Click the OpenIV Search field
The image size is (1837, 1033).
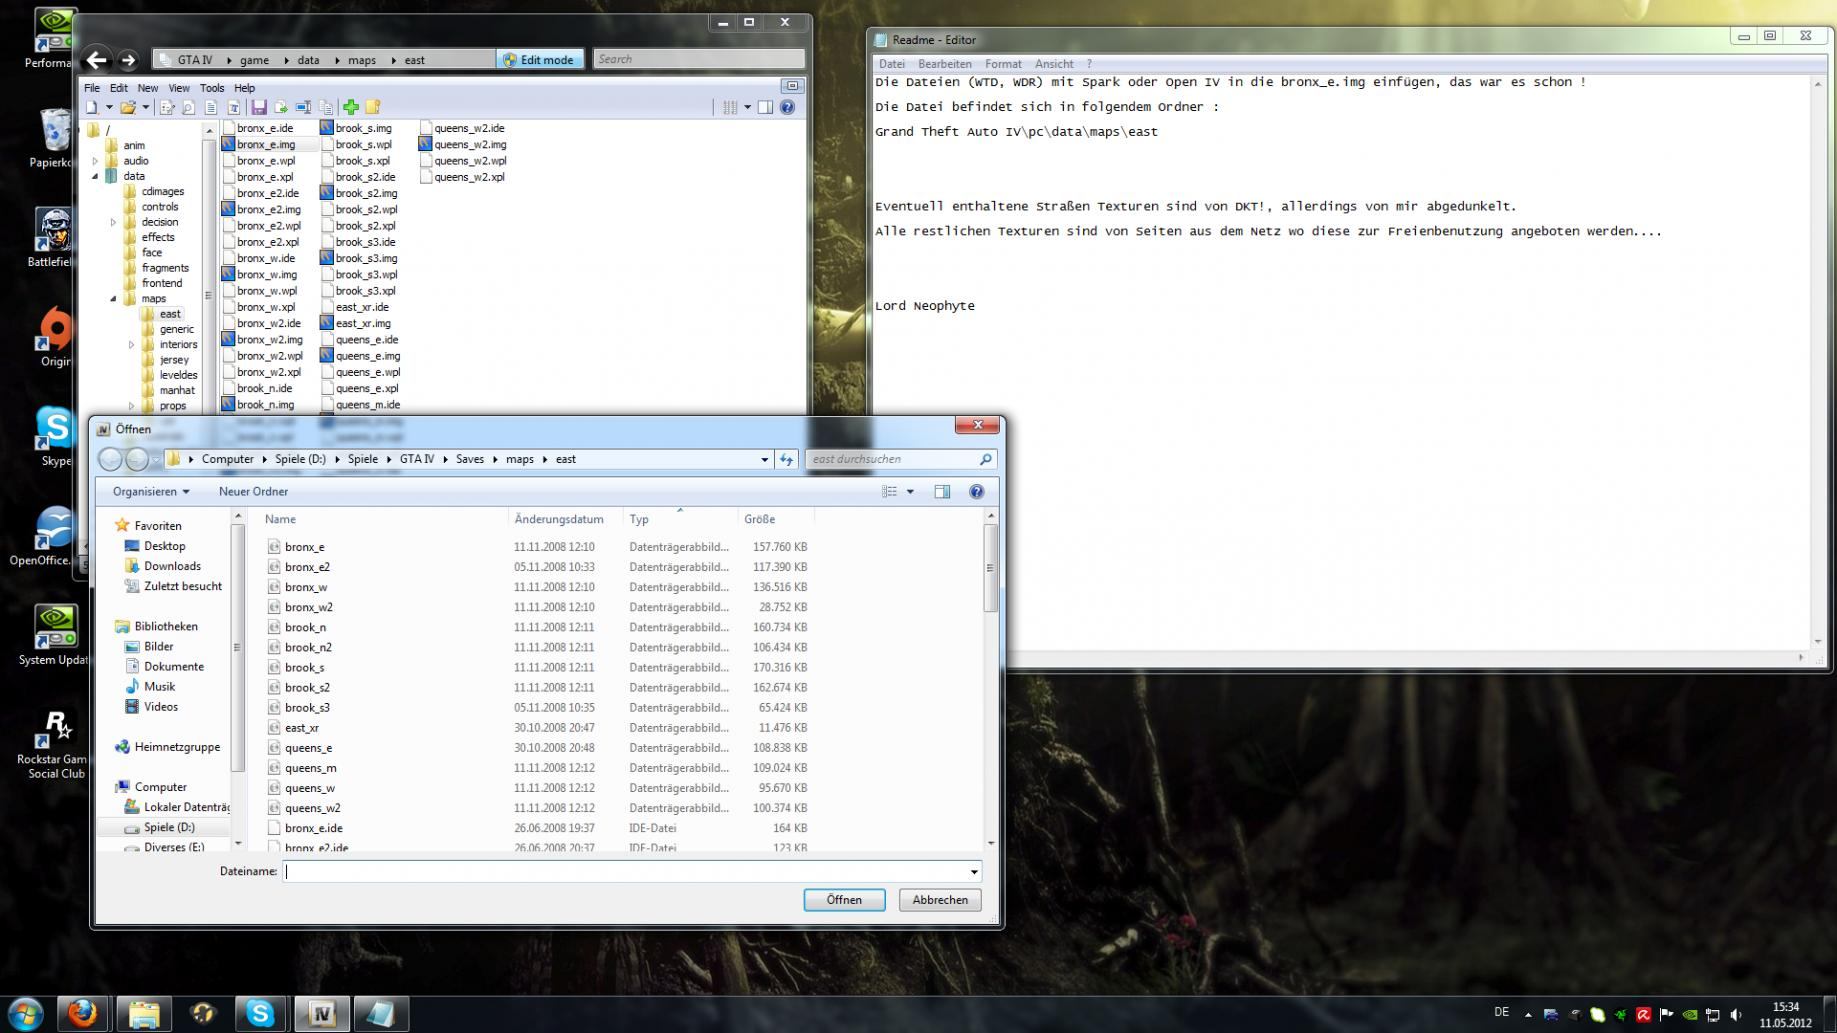click(x=698, y=59)
